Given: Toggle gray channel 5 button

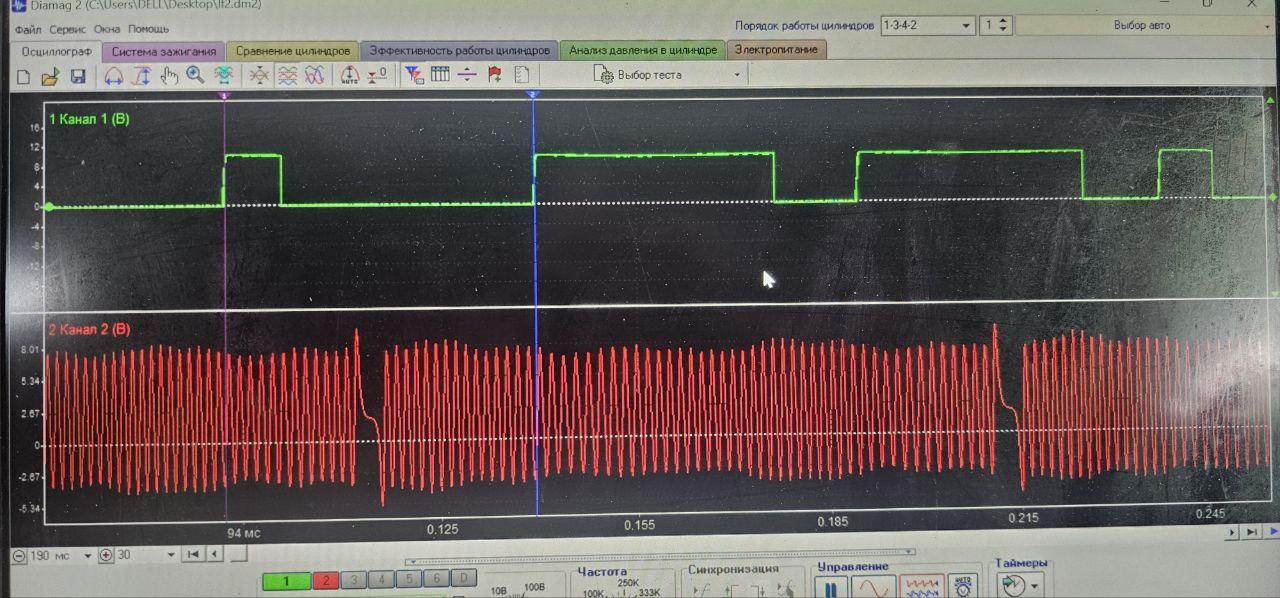Looking at the screenshot, I should (409, 579).
